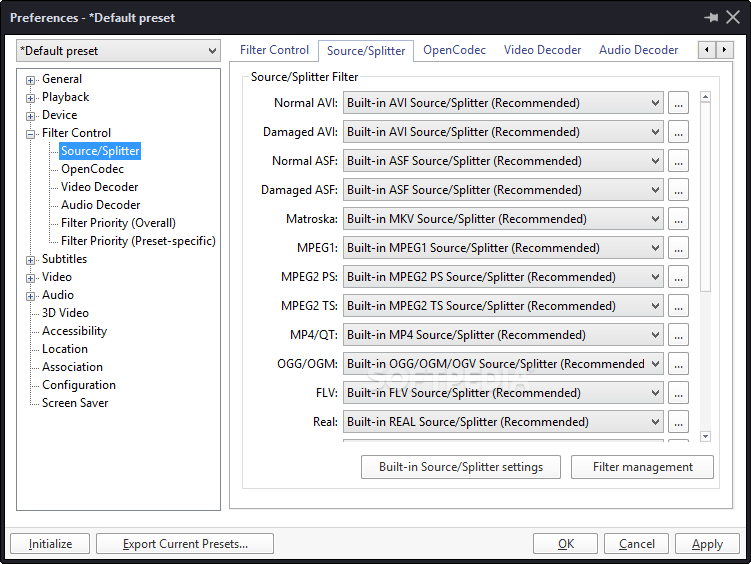Click the ellipsis button for MPEG1
Viewport: 751px width, 564px height.
click(x=678, y=248)
